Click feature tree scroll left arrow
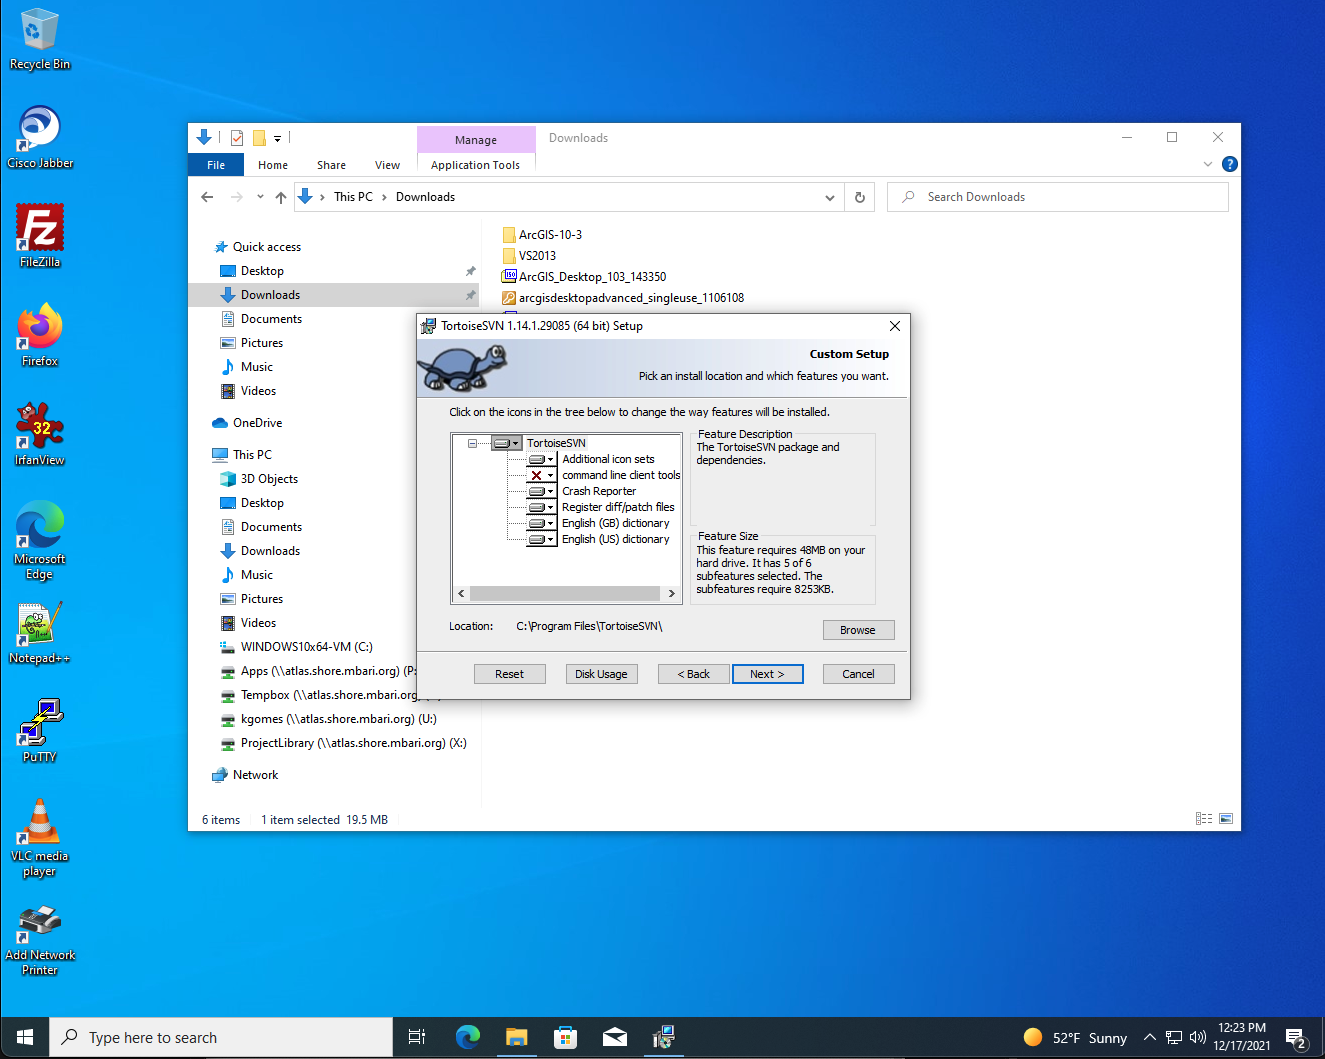The height and width of the screenshot is (1059, 1325). pos(461,594)
